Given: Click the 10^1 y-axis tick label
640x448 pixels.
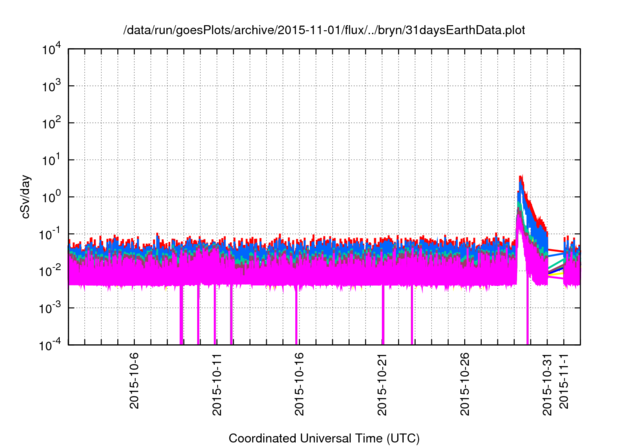Looking at the screenshot, I should click(x=51, y=161).
